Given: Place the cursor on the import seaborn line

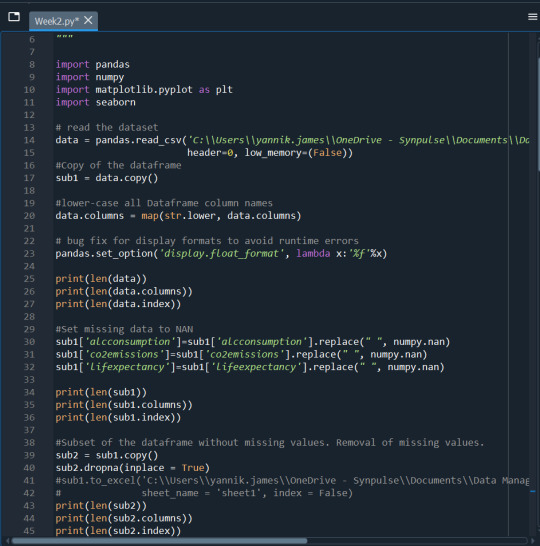Looking at the screenshot, I should [95, 102].
